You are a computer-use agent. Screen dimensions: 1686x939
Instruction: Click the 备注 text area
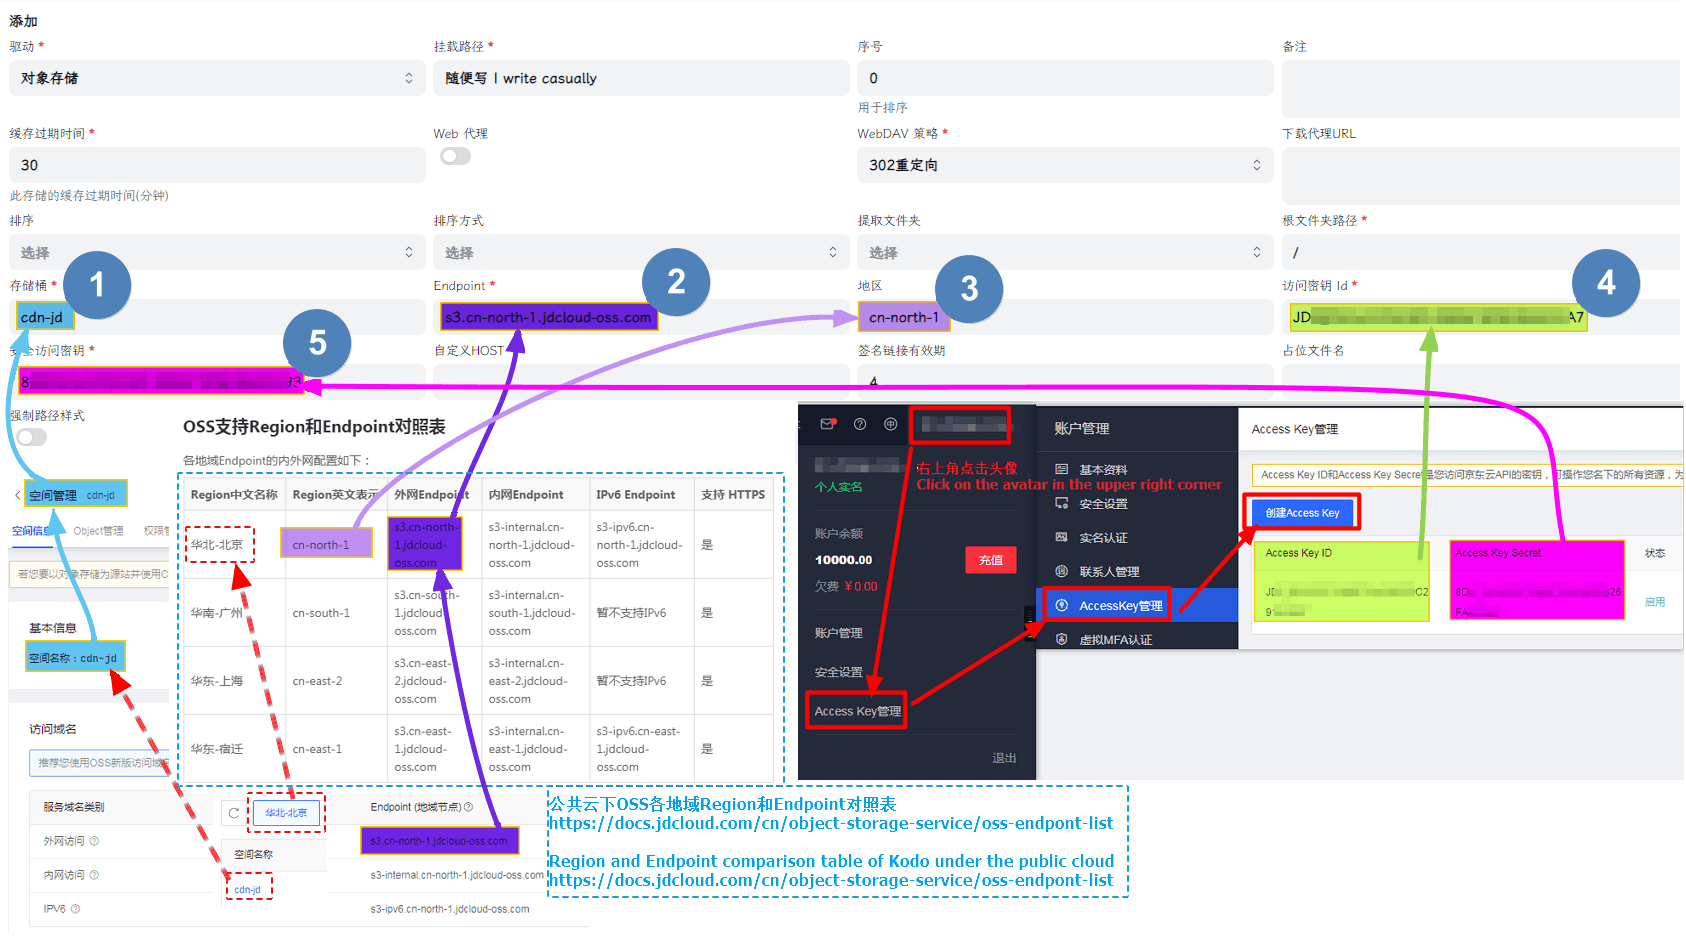(x=1481, y=89)
